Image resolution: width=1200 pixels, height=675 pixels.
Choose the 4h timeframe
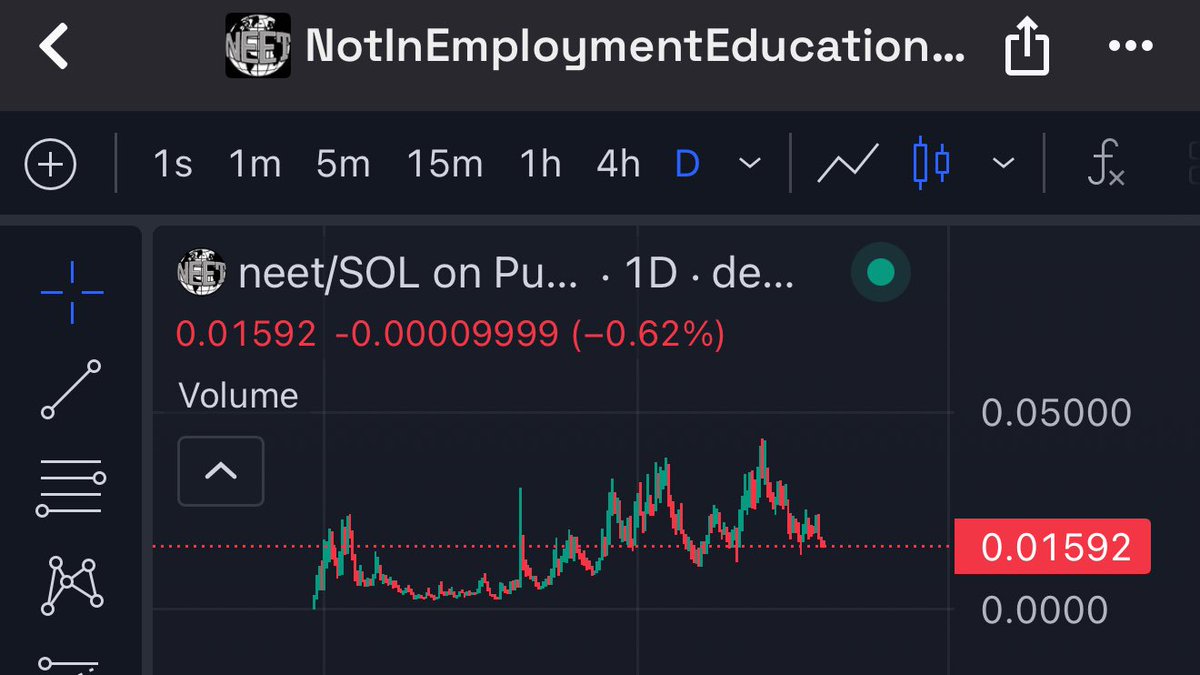(618, 164)
